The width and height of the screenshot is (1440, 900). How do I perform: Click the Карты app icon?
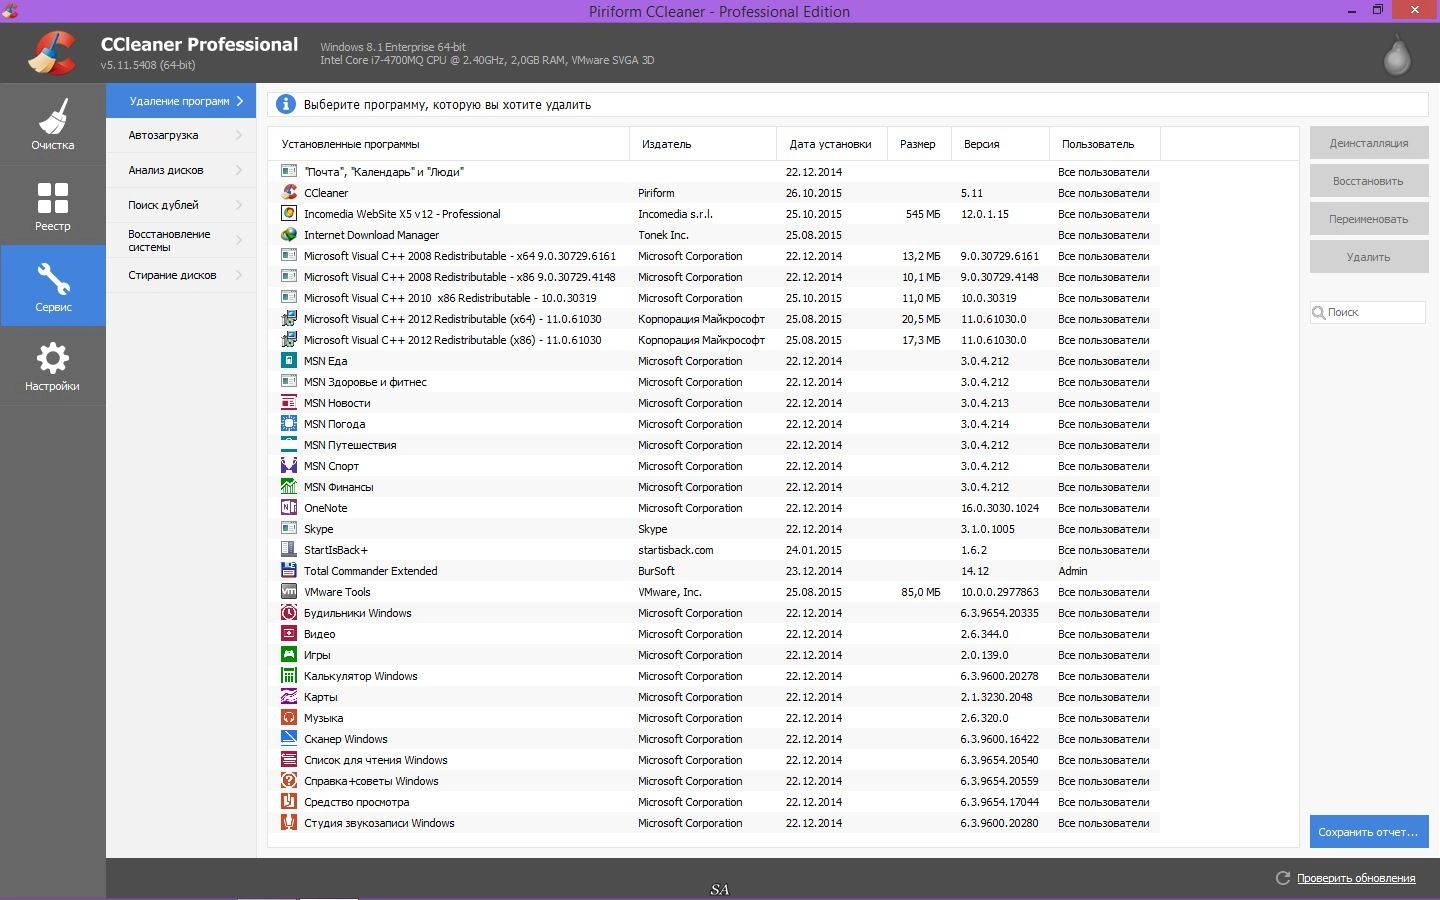[289, 696]
